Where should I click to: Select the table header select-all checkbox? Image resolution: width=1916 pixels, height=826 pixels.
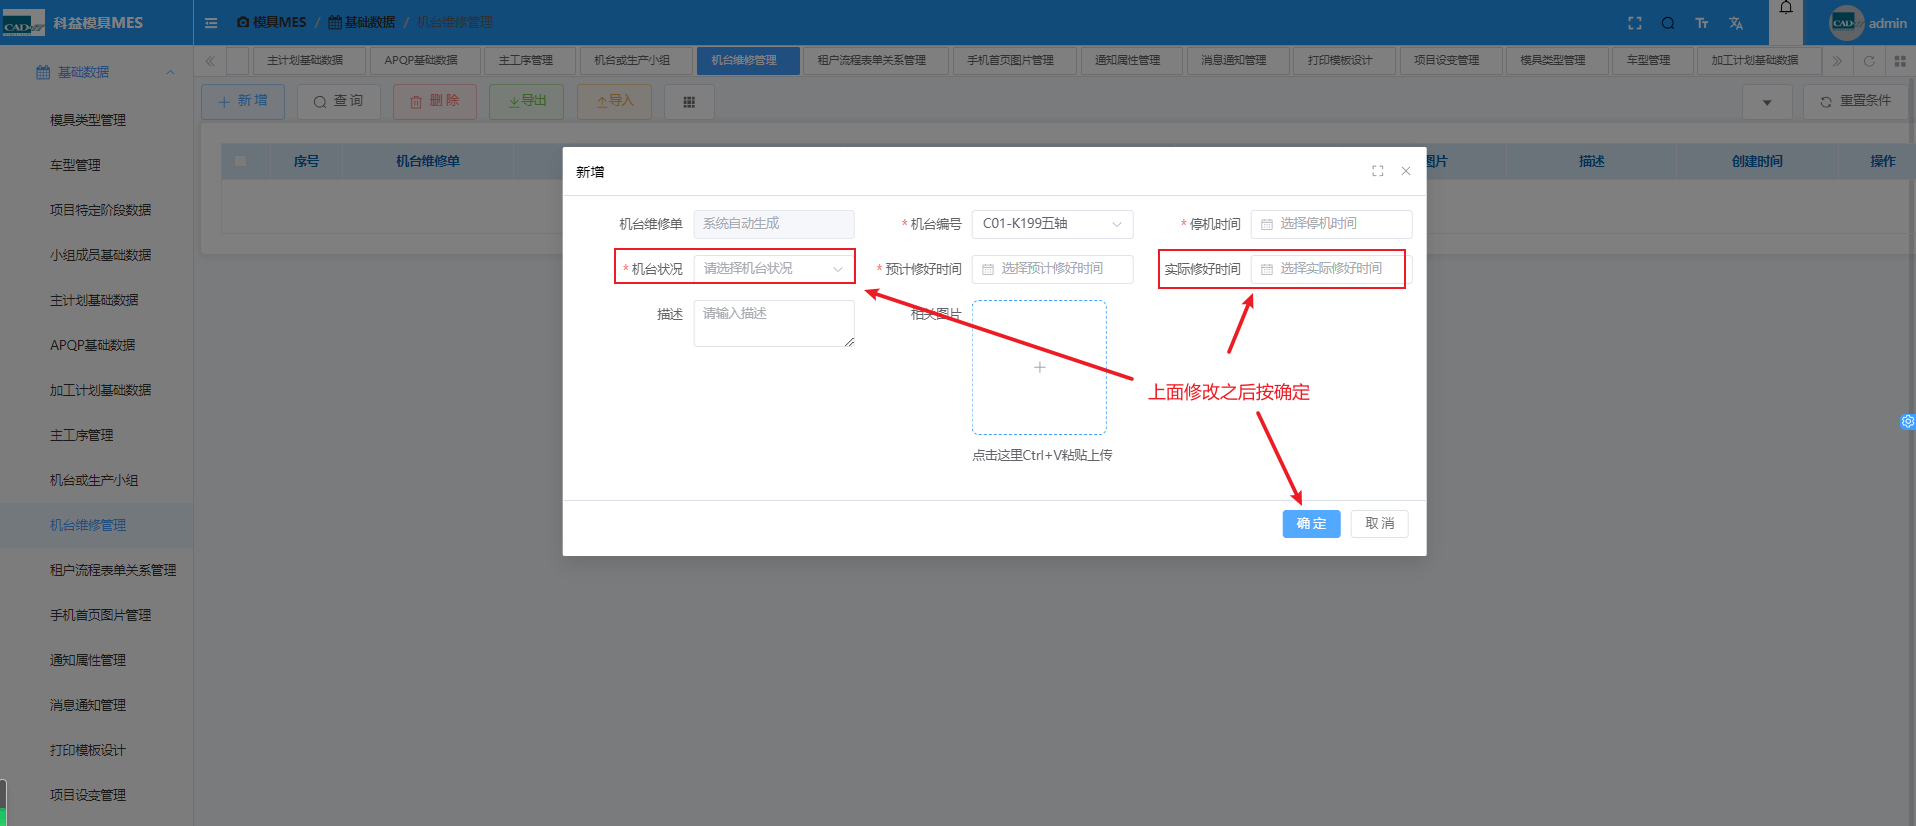click(x=240, y=161)
